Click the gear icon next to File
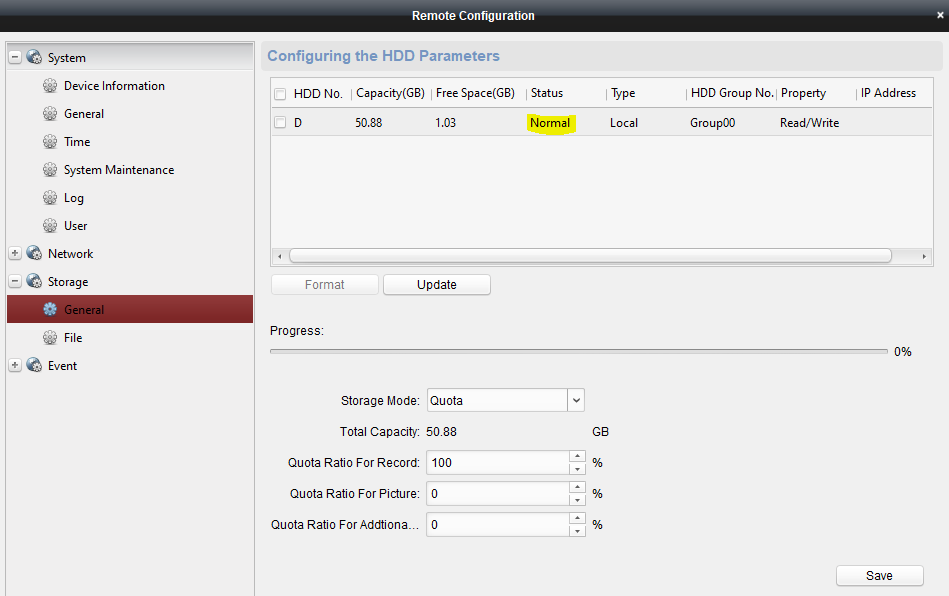949x596 pixels. pyautogui.click(x=50, y=338)
